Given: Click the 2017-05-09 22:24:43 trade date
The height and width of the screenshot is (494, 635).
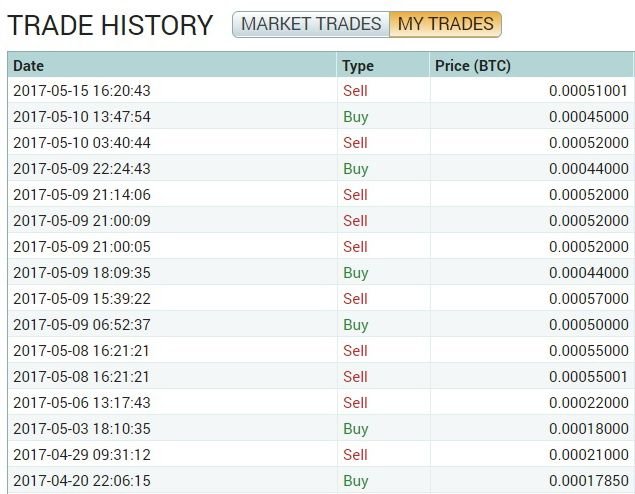Looking at the screenshot, I should 82,169.
